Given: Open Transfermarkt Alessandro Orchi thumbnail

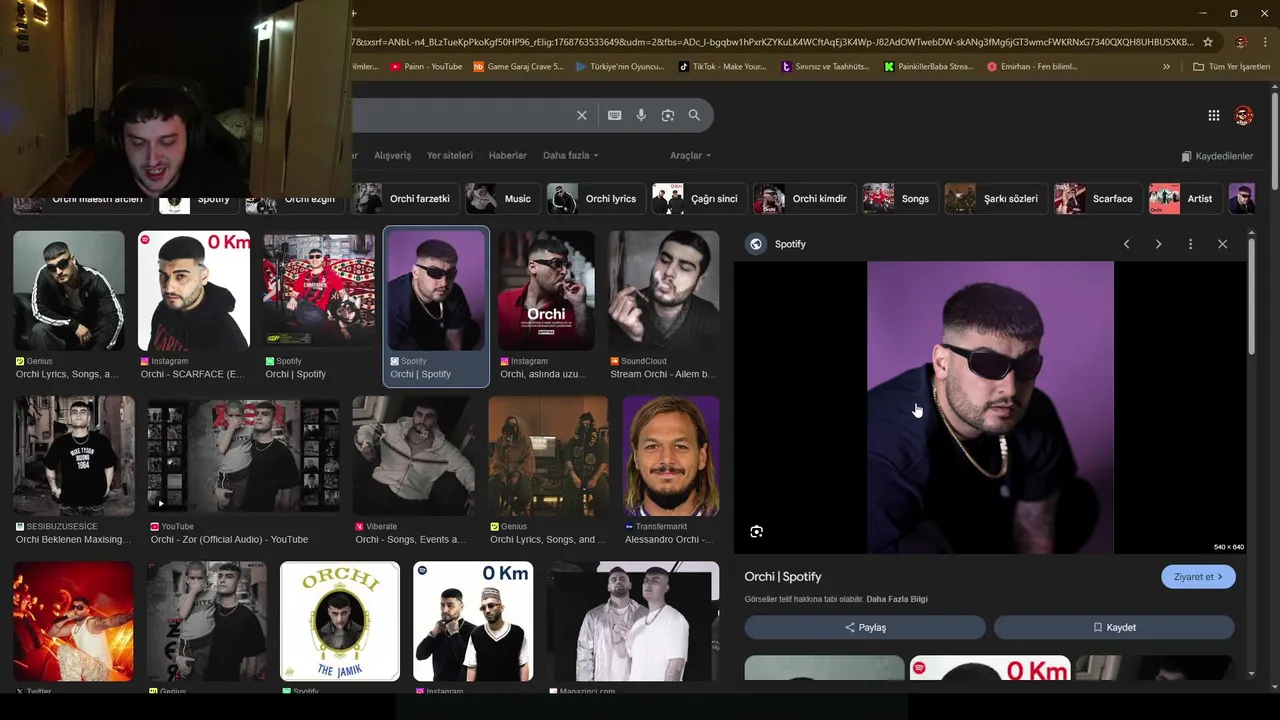Looking at the screenshot, I should [671, 456].
